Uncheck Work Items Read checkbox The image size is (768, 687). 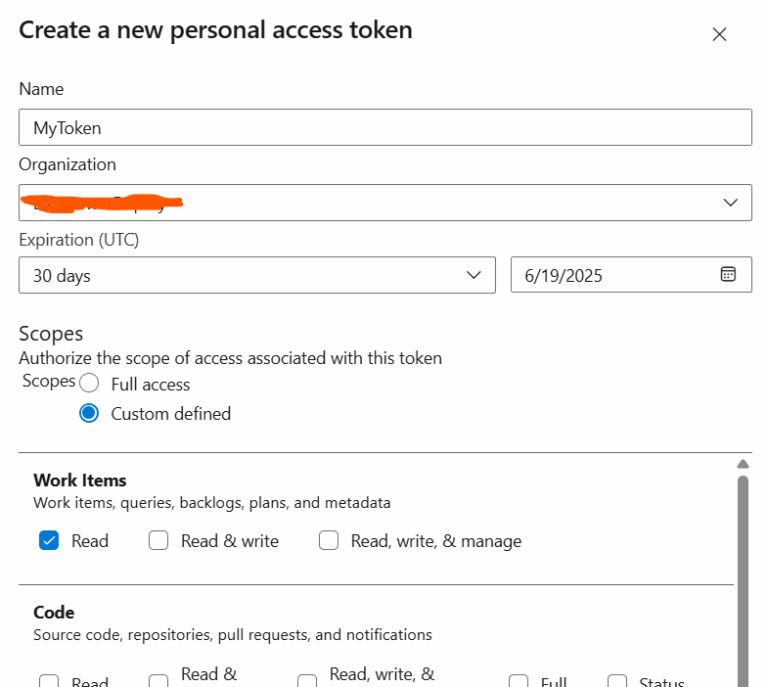click(x=49, y=541)
